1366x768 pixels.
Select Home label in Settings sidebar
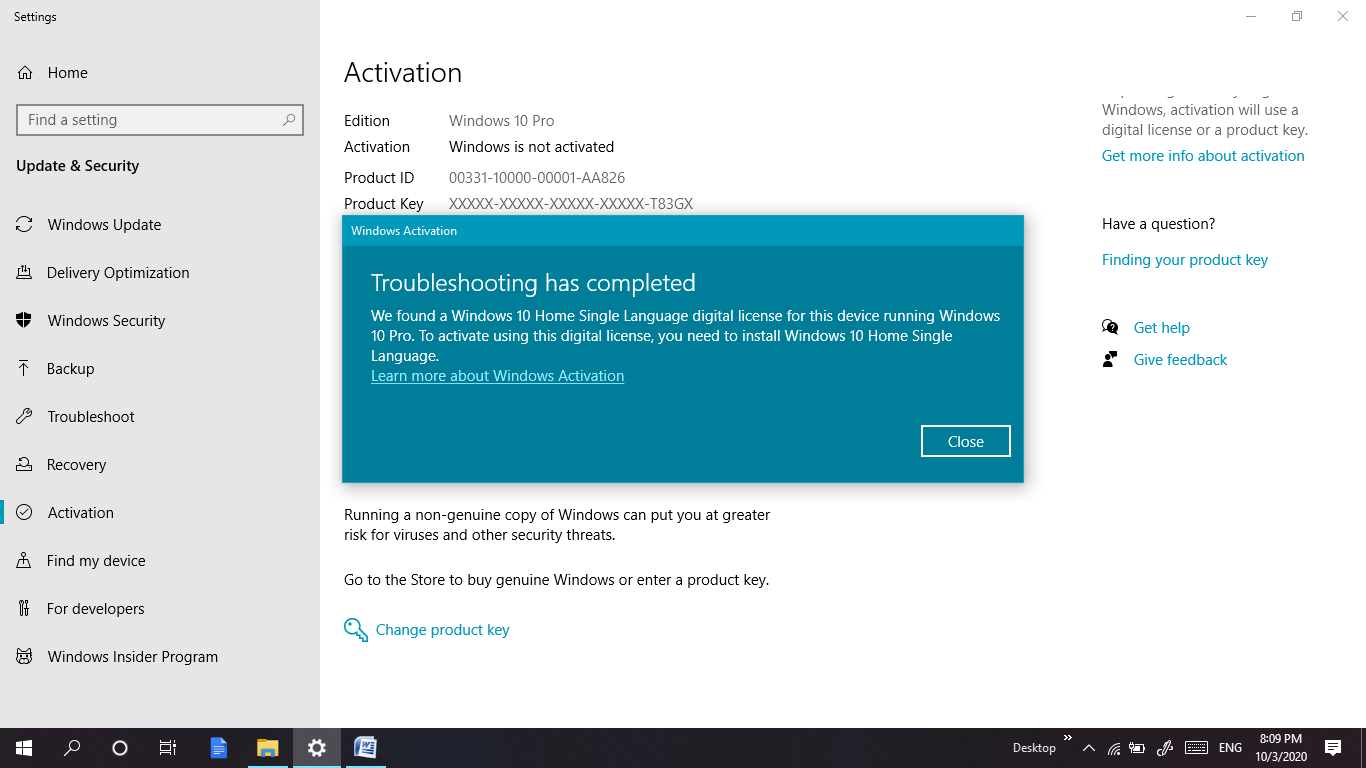(67, 73)
